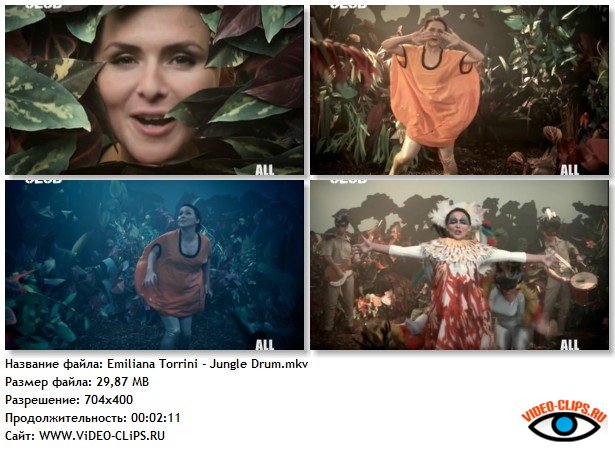The height and width of the screenshot is (450, 615).
Task: Click the file size 29,87 MB text
Action: click(x=123, y=382)
